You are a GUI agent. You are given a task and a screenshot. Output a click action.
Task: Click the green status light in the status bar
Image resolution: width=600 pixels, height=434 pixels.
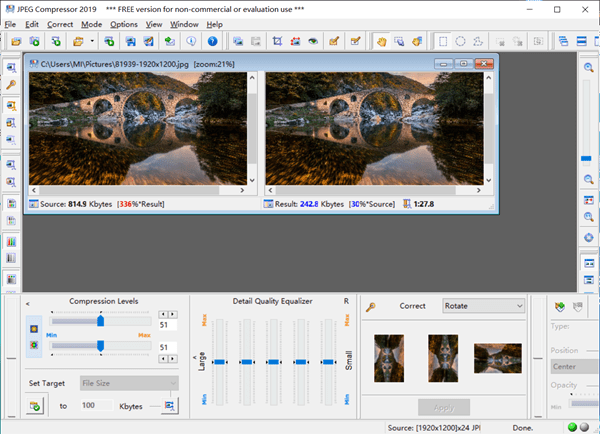tap(572, 427)
